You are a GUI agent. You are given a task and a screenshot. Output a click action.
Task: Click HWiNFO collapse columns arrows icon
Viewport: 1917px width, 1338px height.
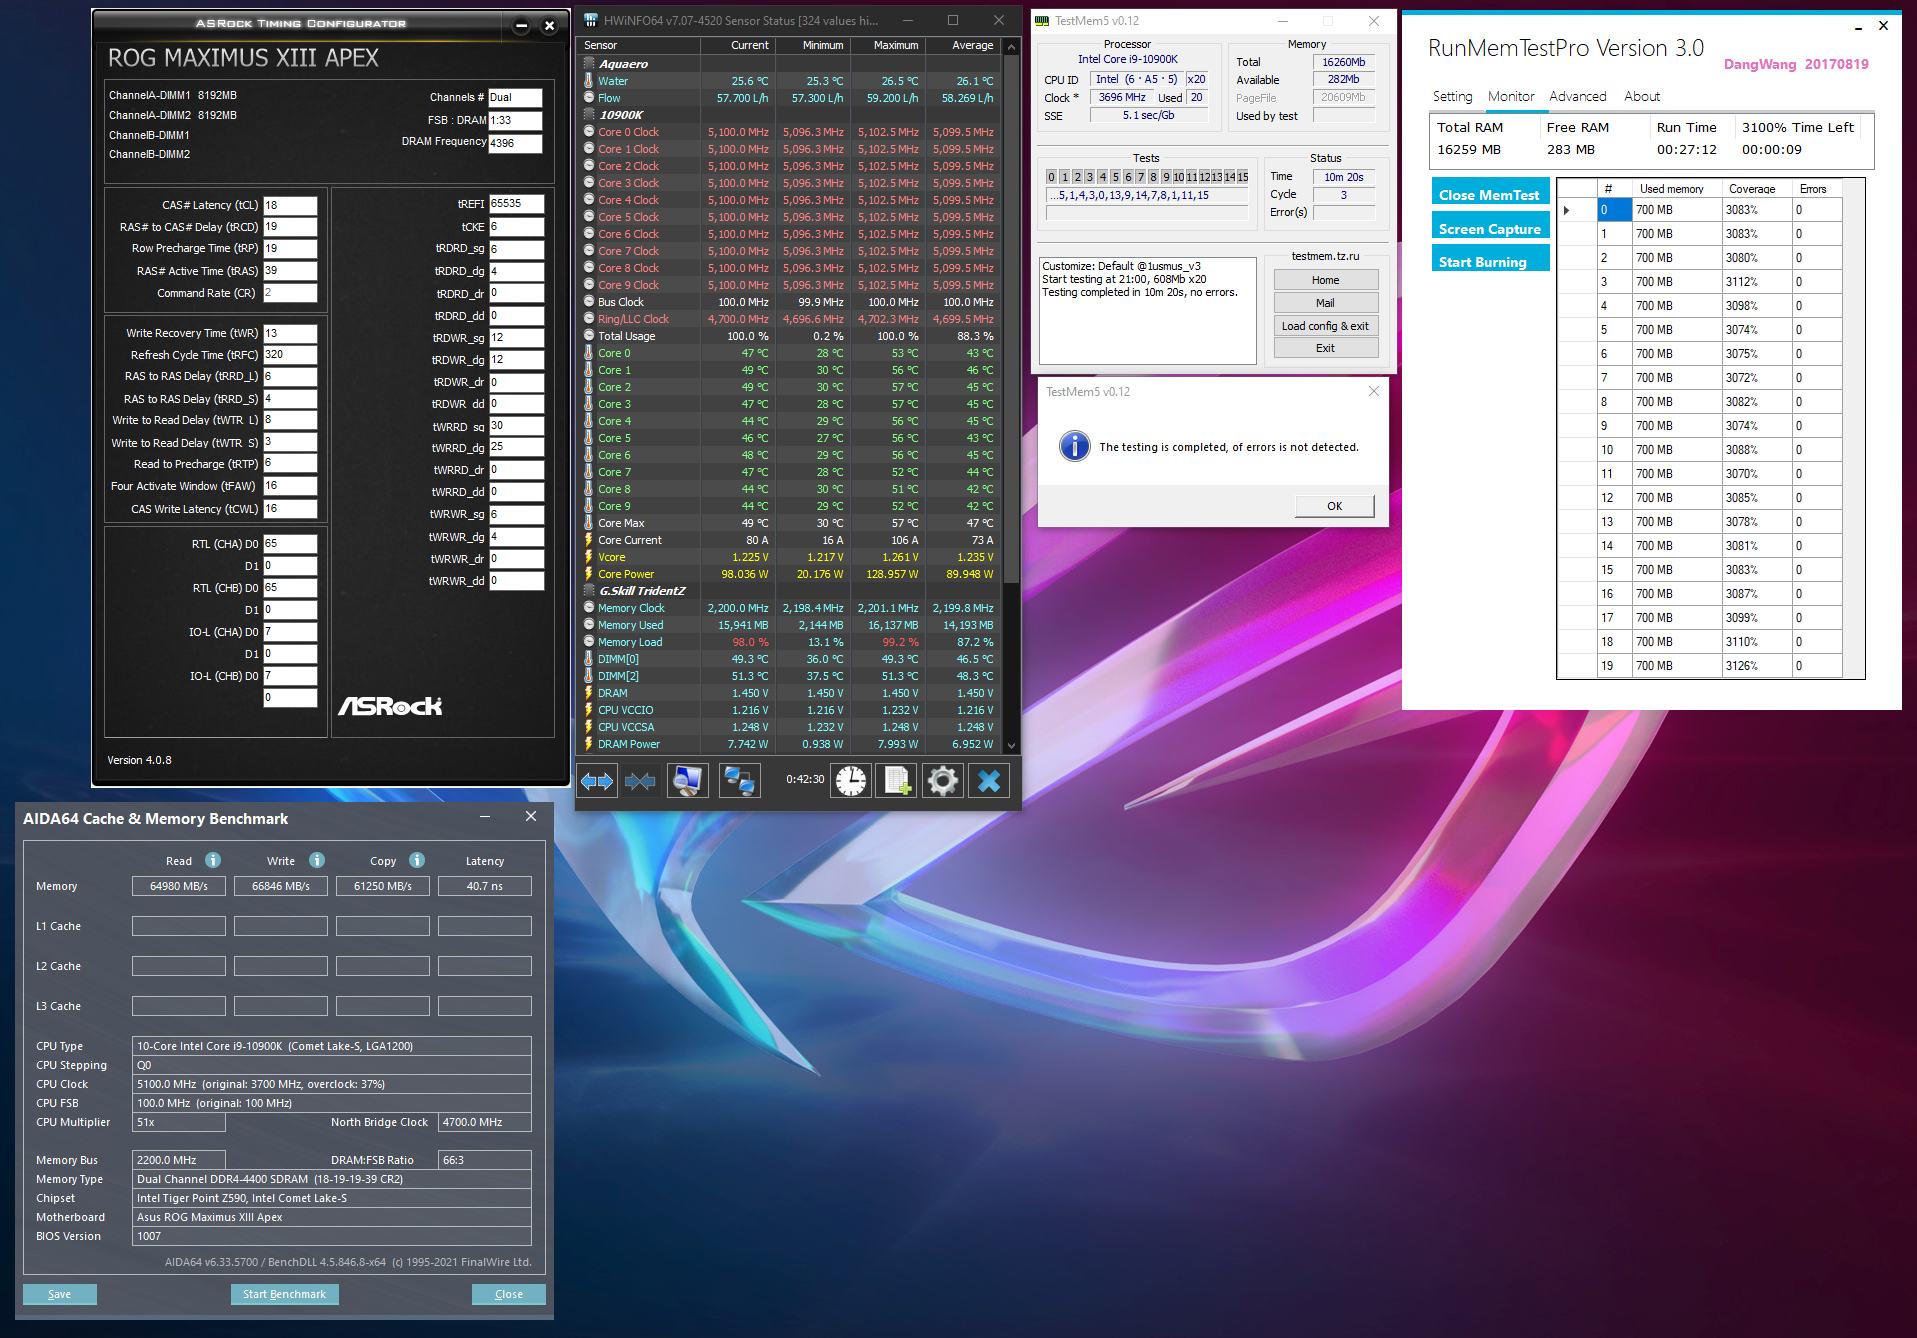pos(640,781)
